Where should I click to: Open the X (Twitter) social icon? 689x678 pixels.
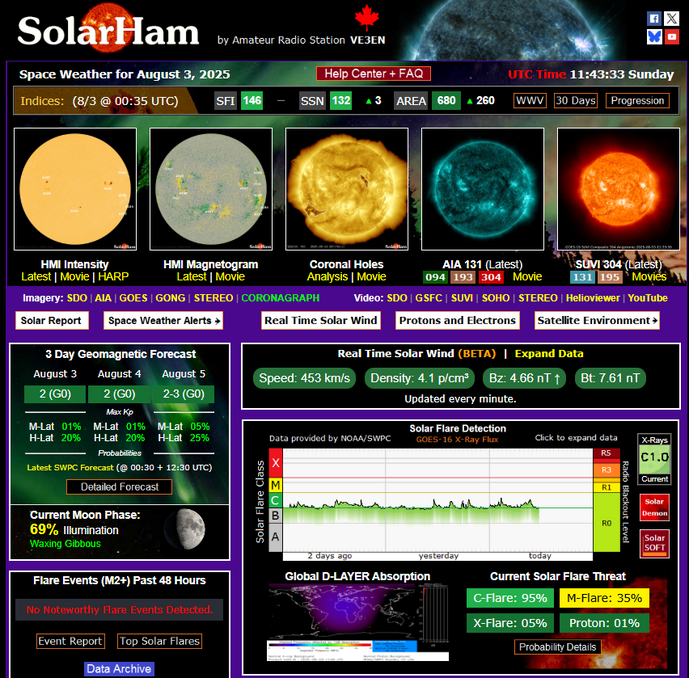671,18
